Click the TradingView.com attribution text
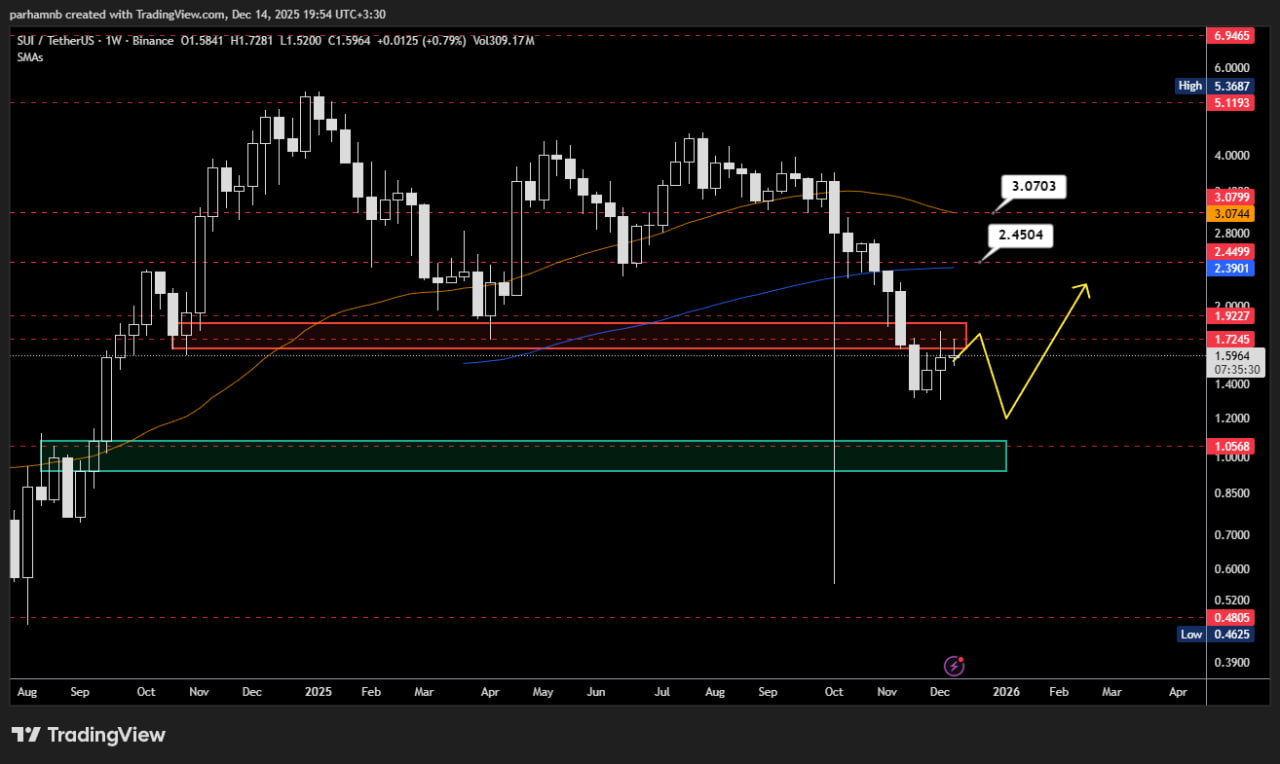Image resolution: width=1280 pixels, height=764 pixels. point(165,14)
